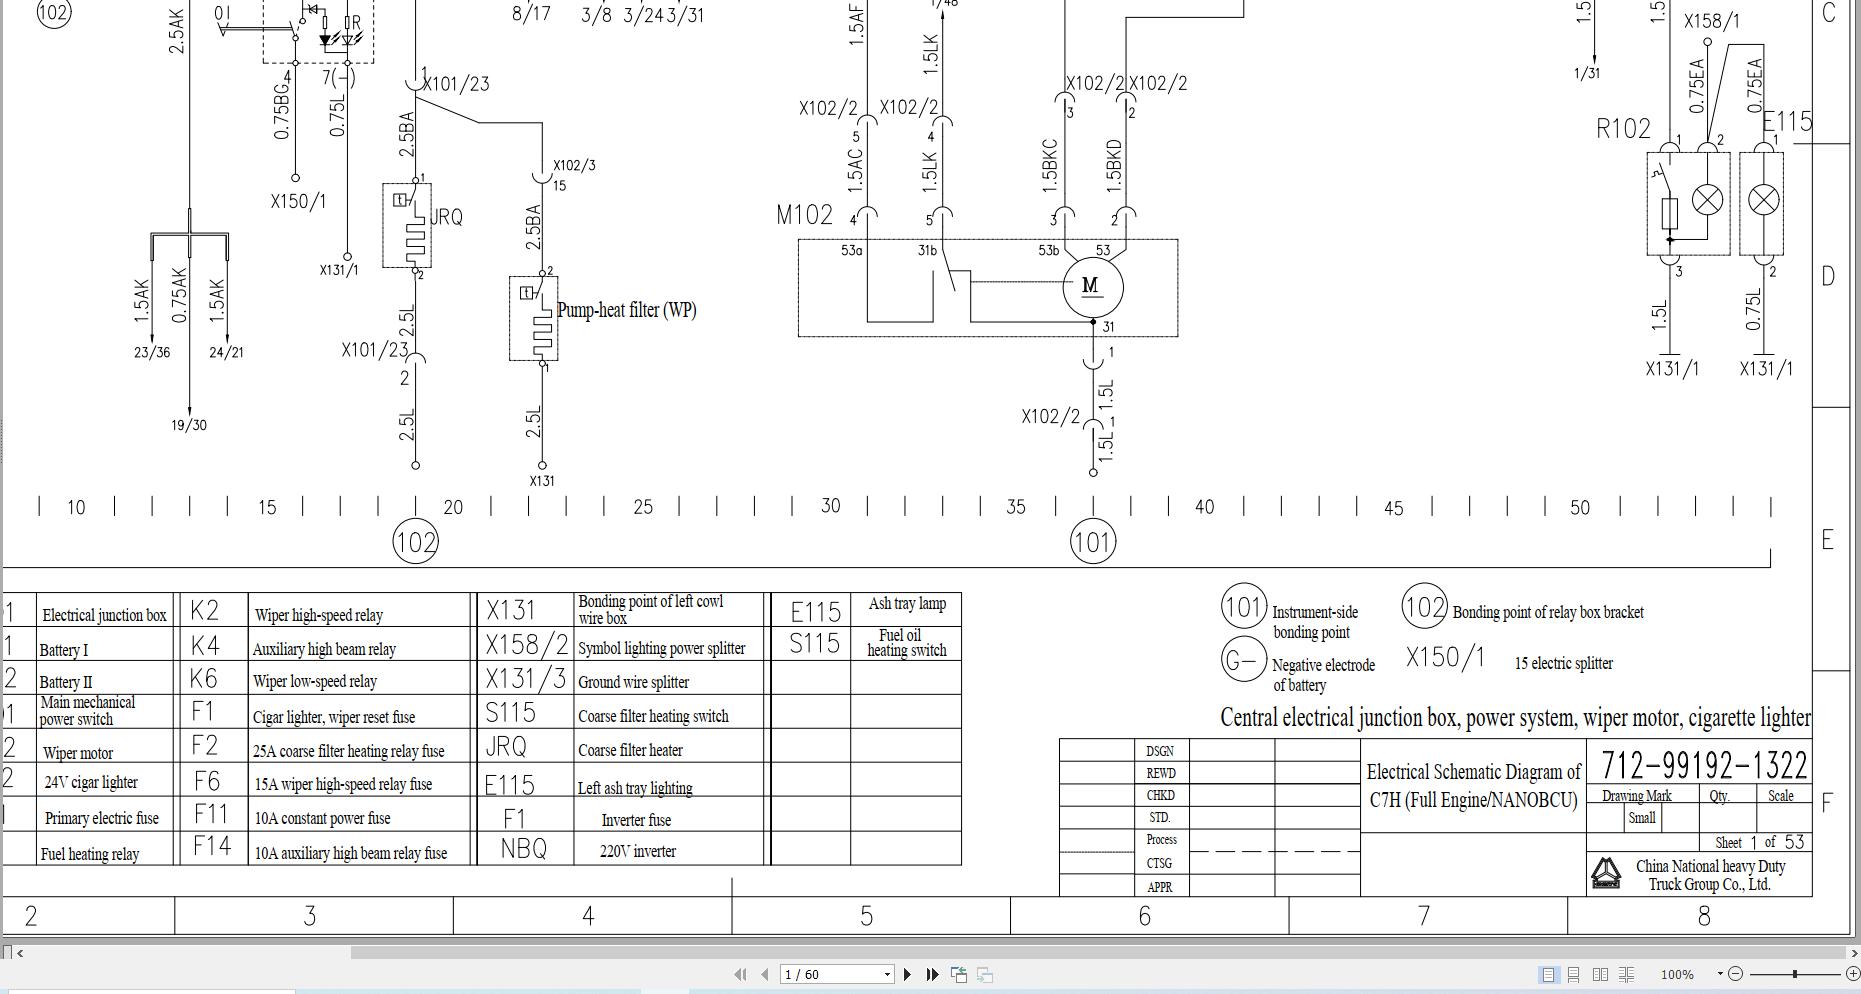Viewport: 1861px width, 994px height.
Task: Open the zoom level dropdown arrow
Action: click(1720, 974)
